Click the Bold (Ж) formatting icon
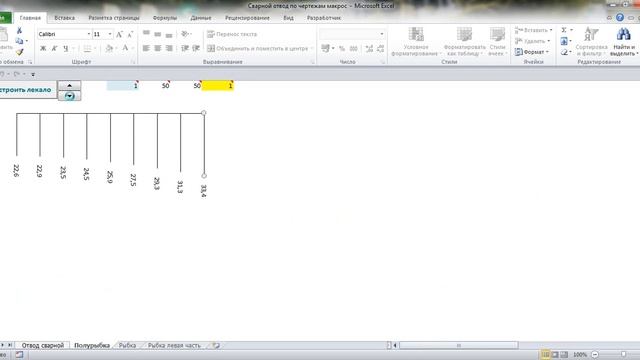 pyautogui.click(x=43, y=49)
